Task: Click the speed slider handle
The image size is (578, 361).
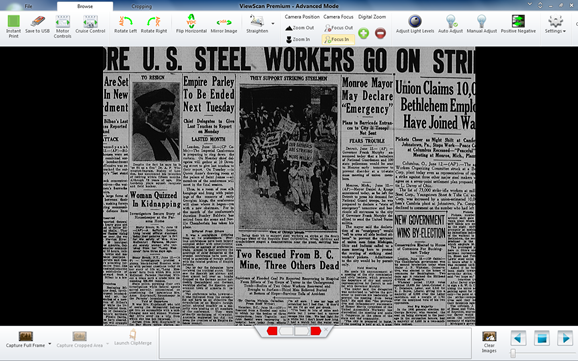Action: pos(513,353)
